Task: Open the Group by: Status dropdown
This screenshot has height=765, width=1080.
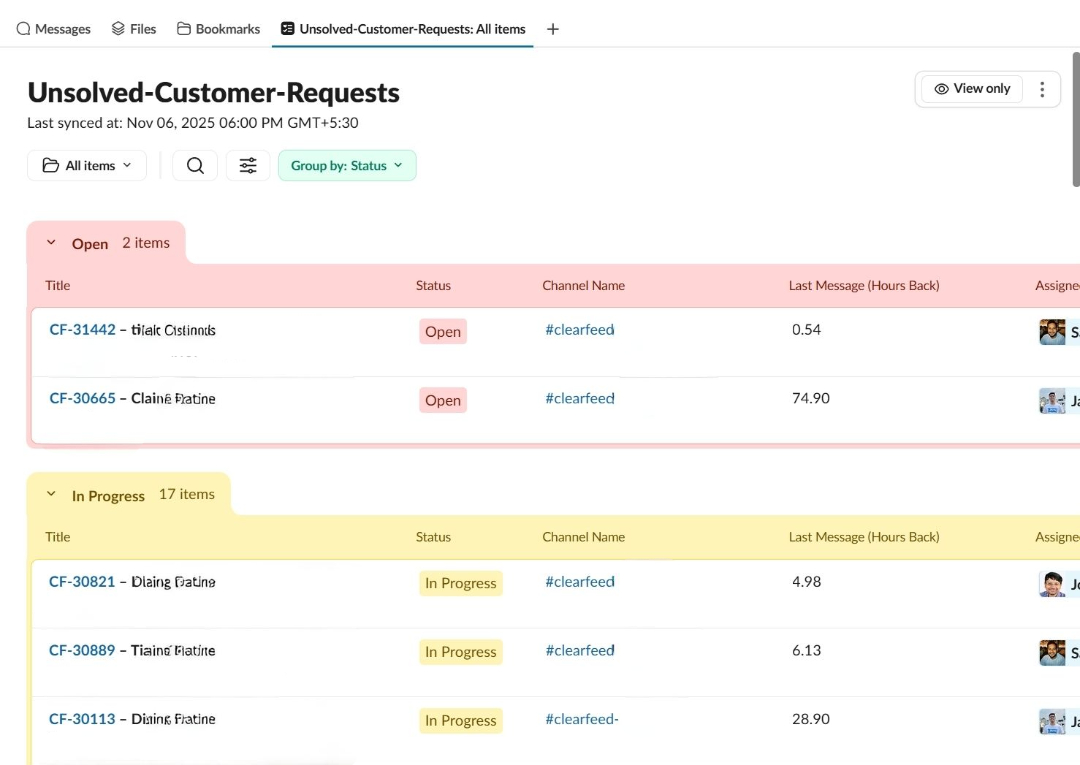Action: click(347, 165)
